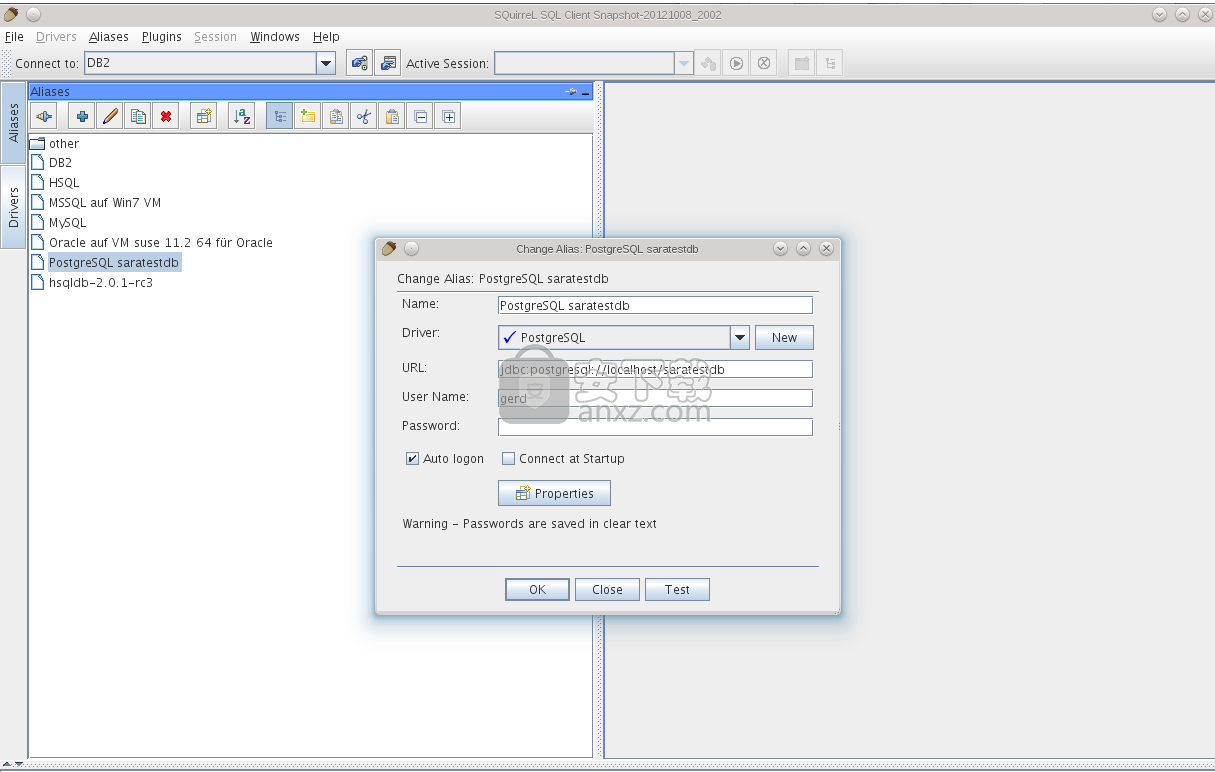Click the collapse all minus icon

(421, 117)
